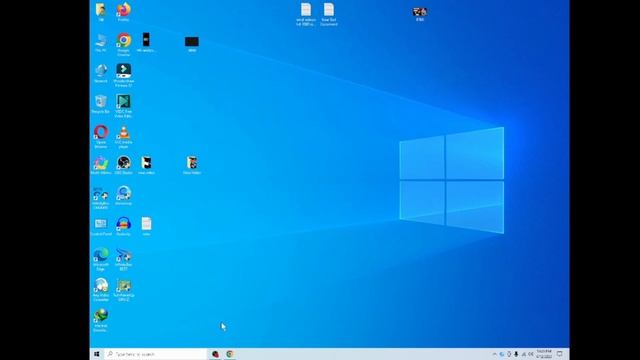The height and width of the screenshot is (360, 640).
Task: Open the Firefox desktop shortcut
Action: (x=124, y=10)
